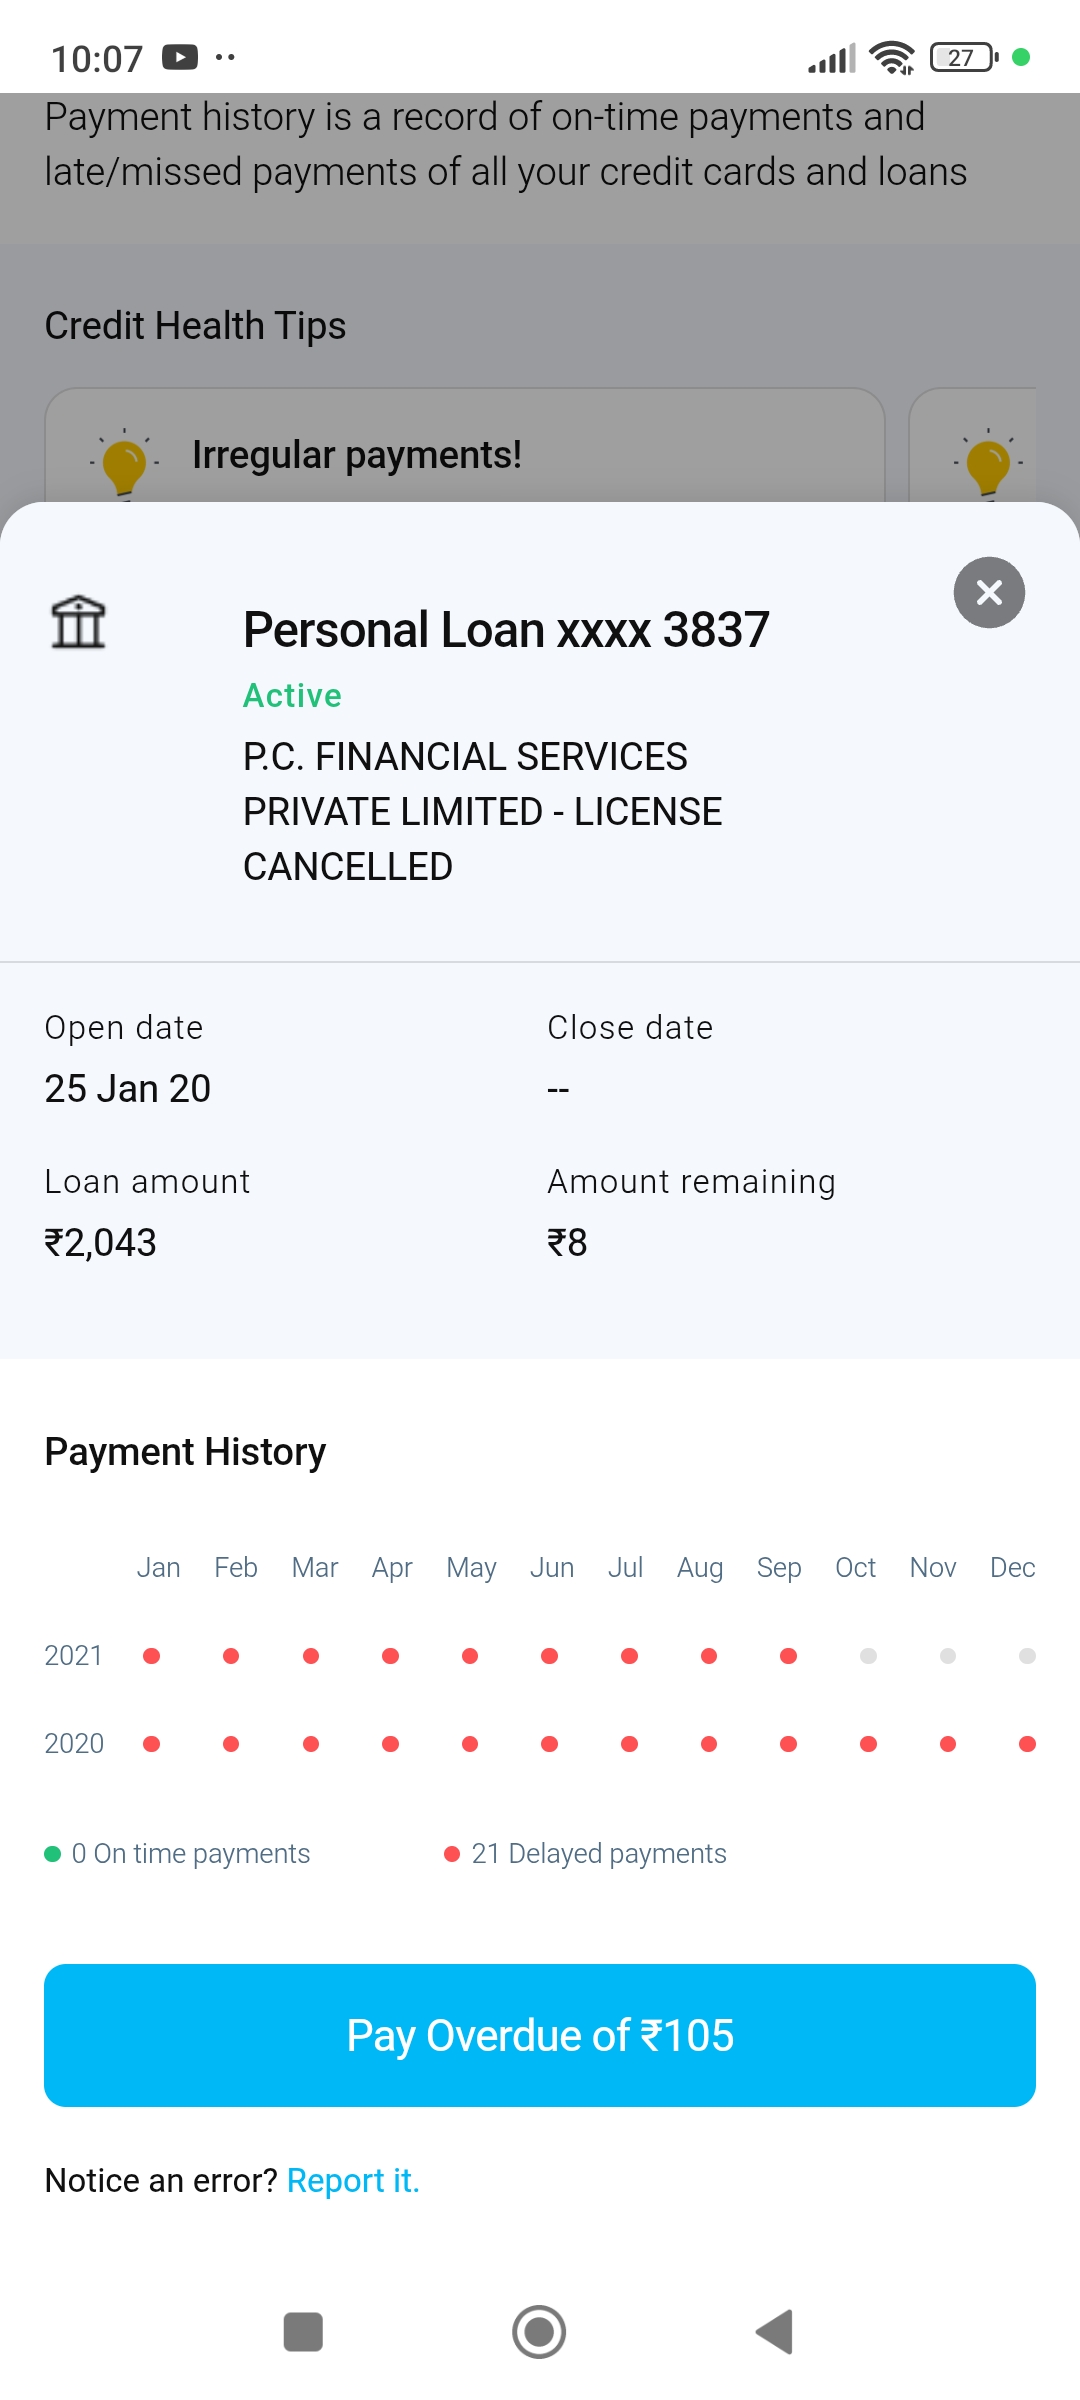Viewport: 1080px width, 2400px height.
Task: Open the Report it link
Action: [353, 2180]
